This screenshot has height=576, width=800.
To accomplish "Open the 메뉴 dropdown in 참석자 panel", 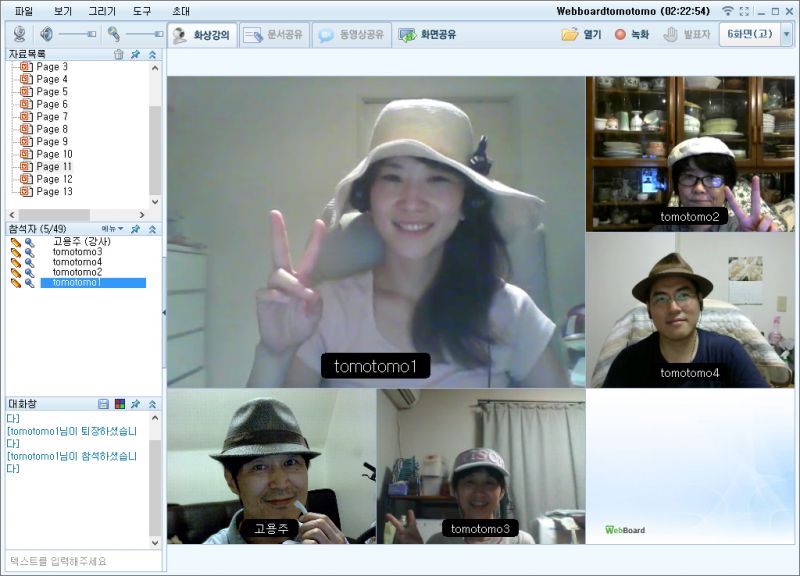I will 110,229.
